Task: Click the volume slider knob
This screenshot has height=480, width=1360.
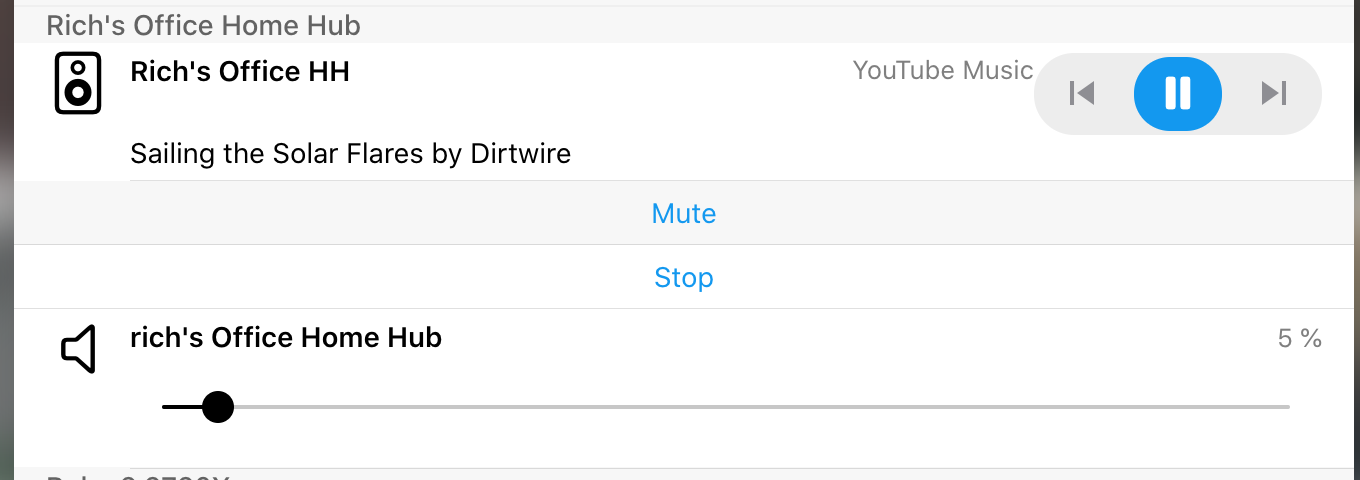Action: (217, 407)
